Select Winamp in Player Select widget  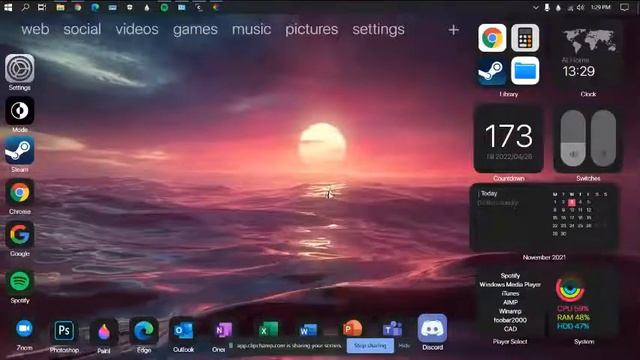510,311
